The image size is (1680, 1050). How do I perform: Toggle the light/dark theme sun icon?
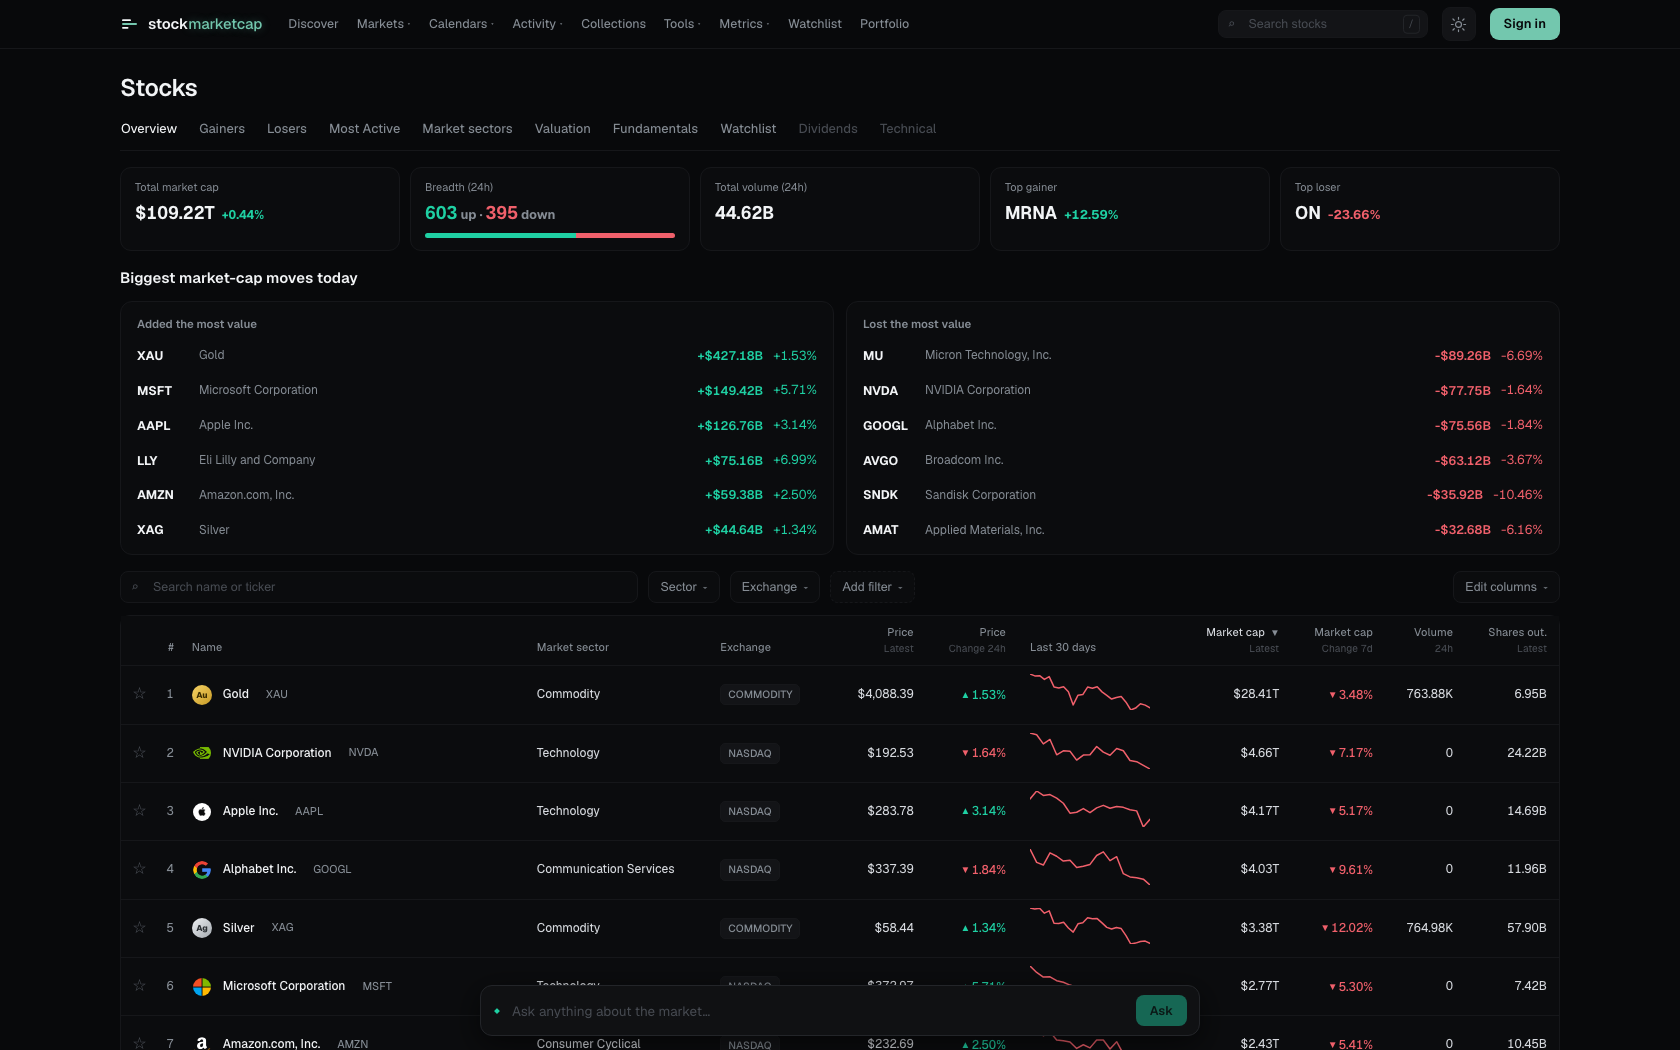(1458, 24)
